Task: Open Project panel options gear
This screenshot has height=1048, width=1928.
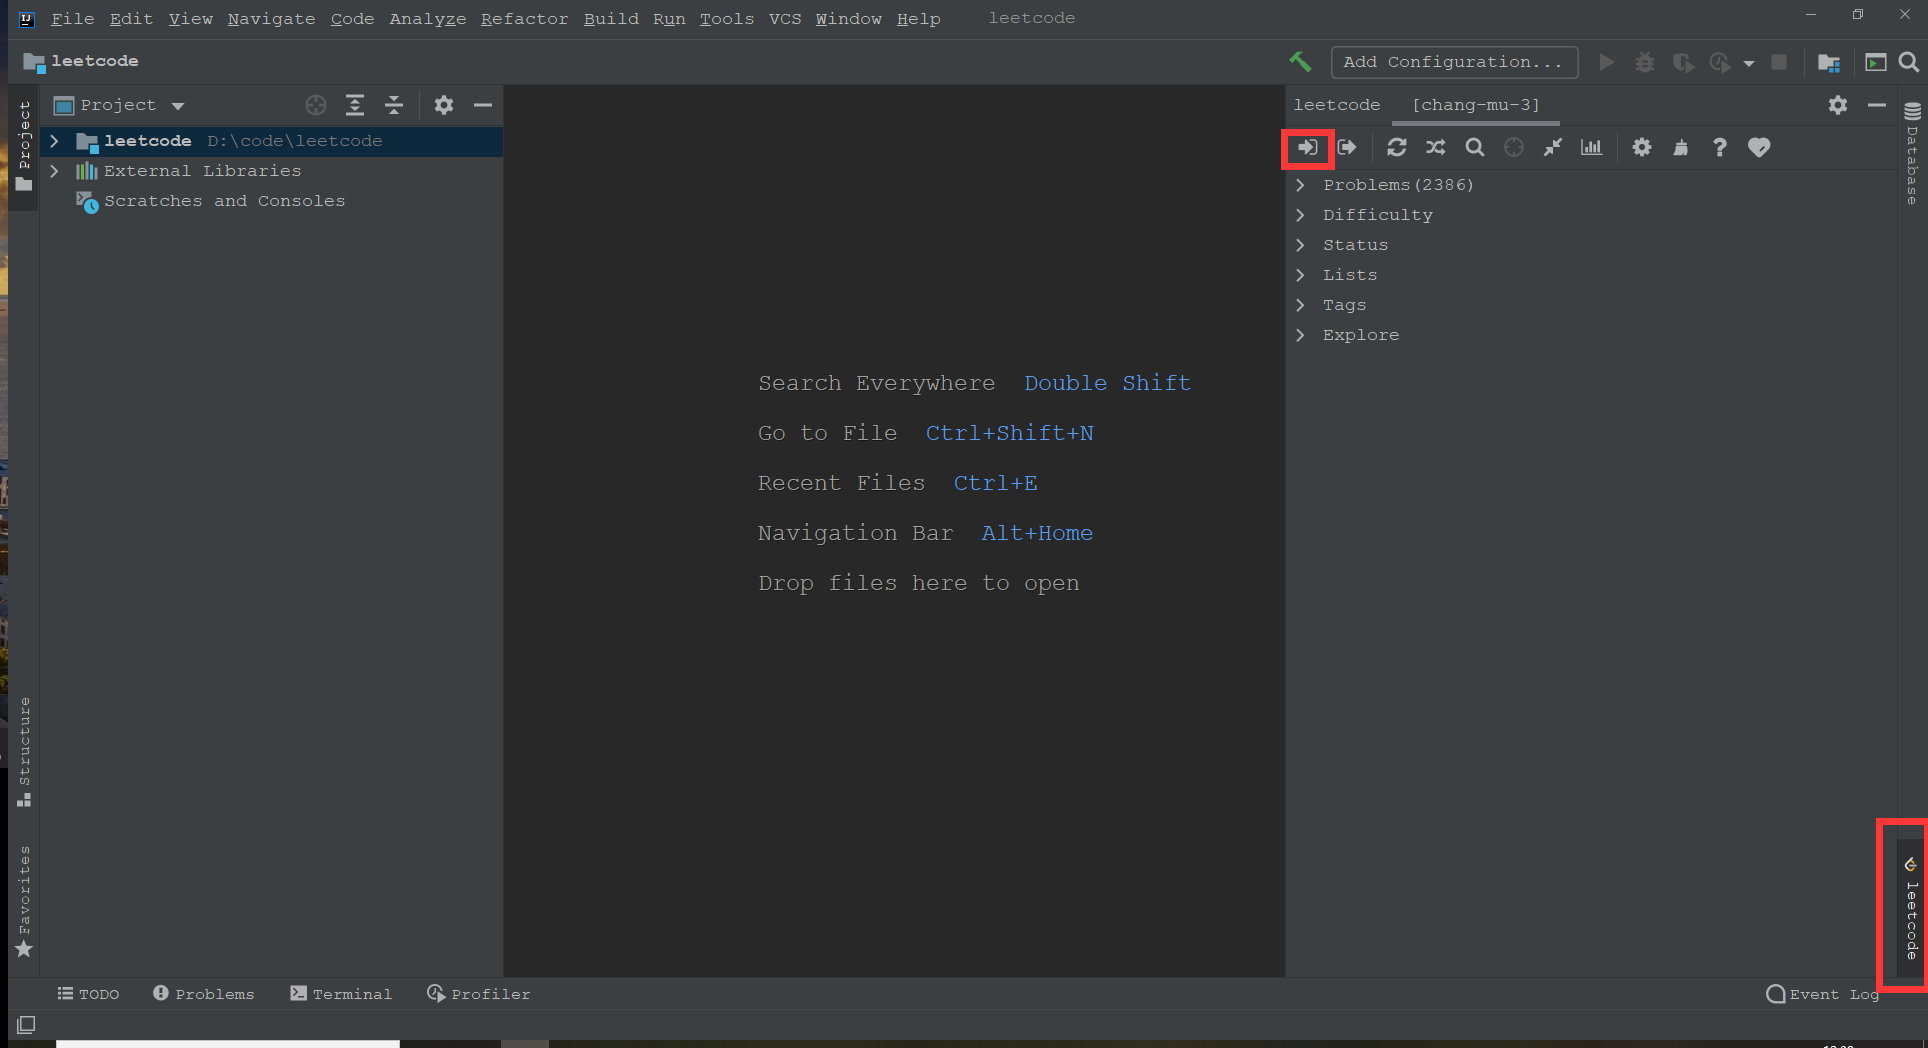Action: 444,105
